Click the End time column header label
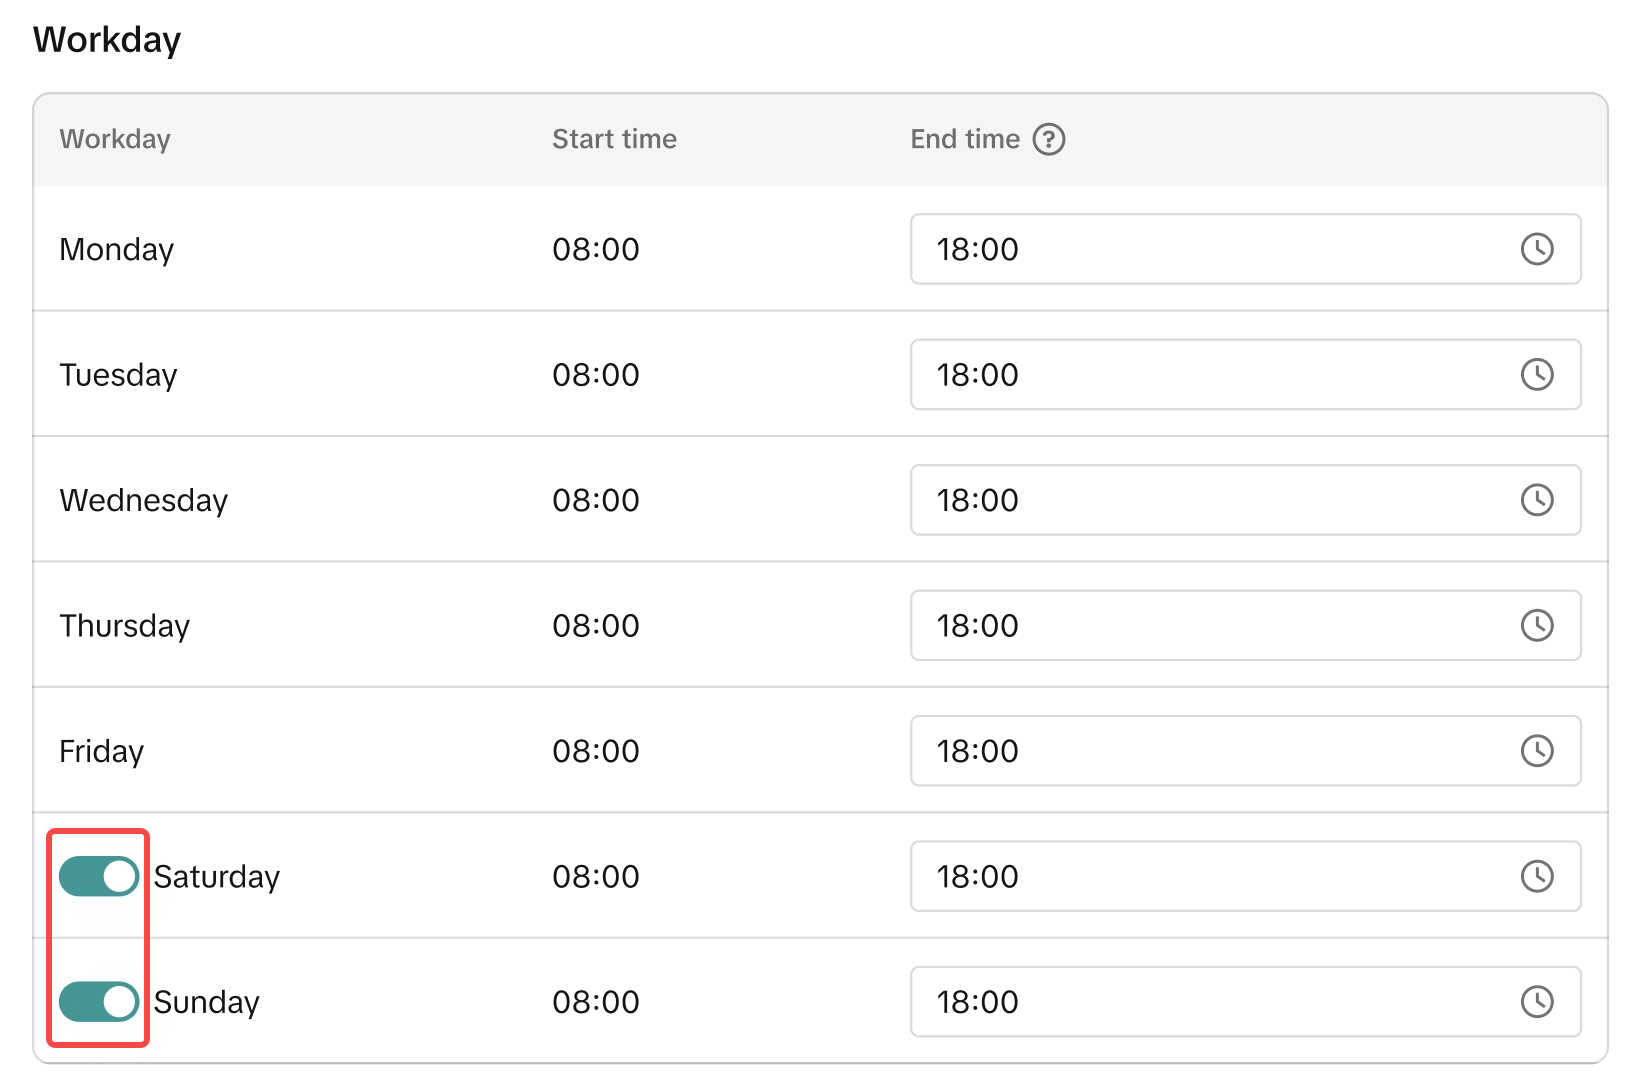1638x1092 pixels. tap(964, 139)
